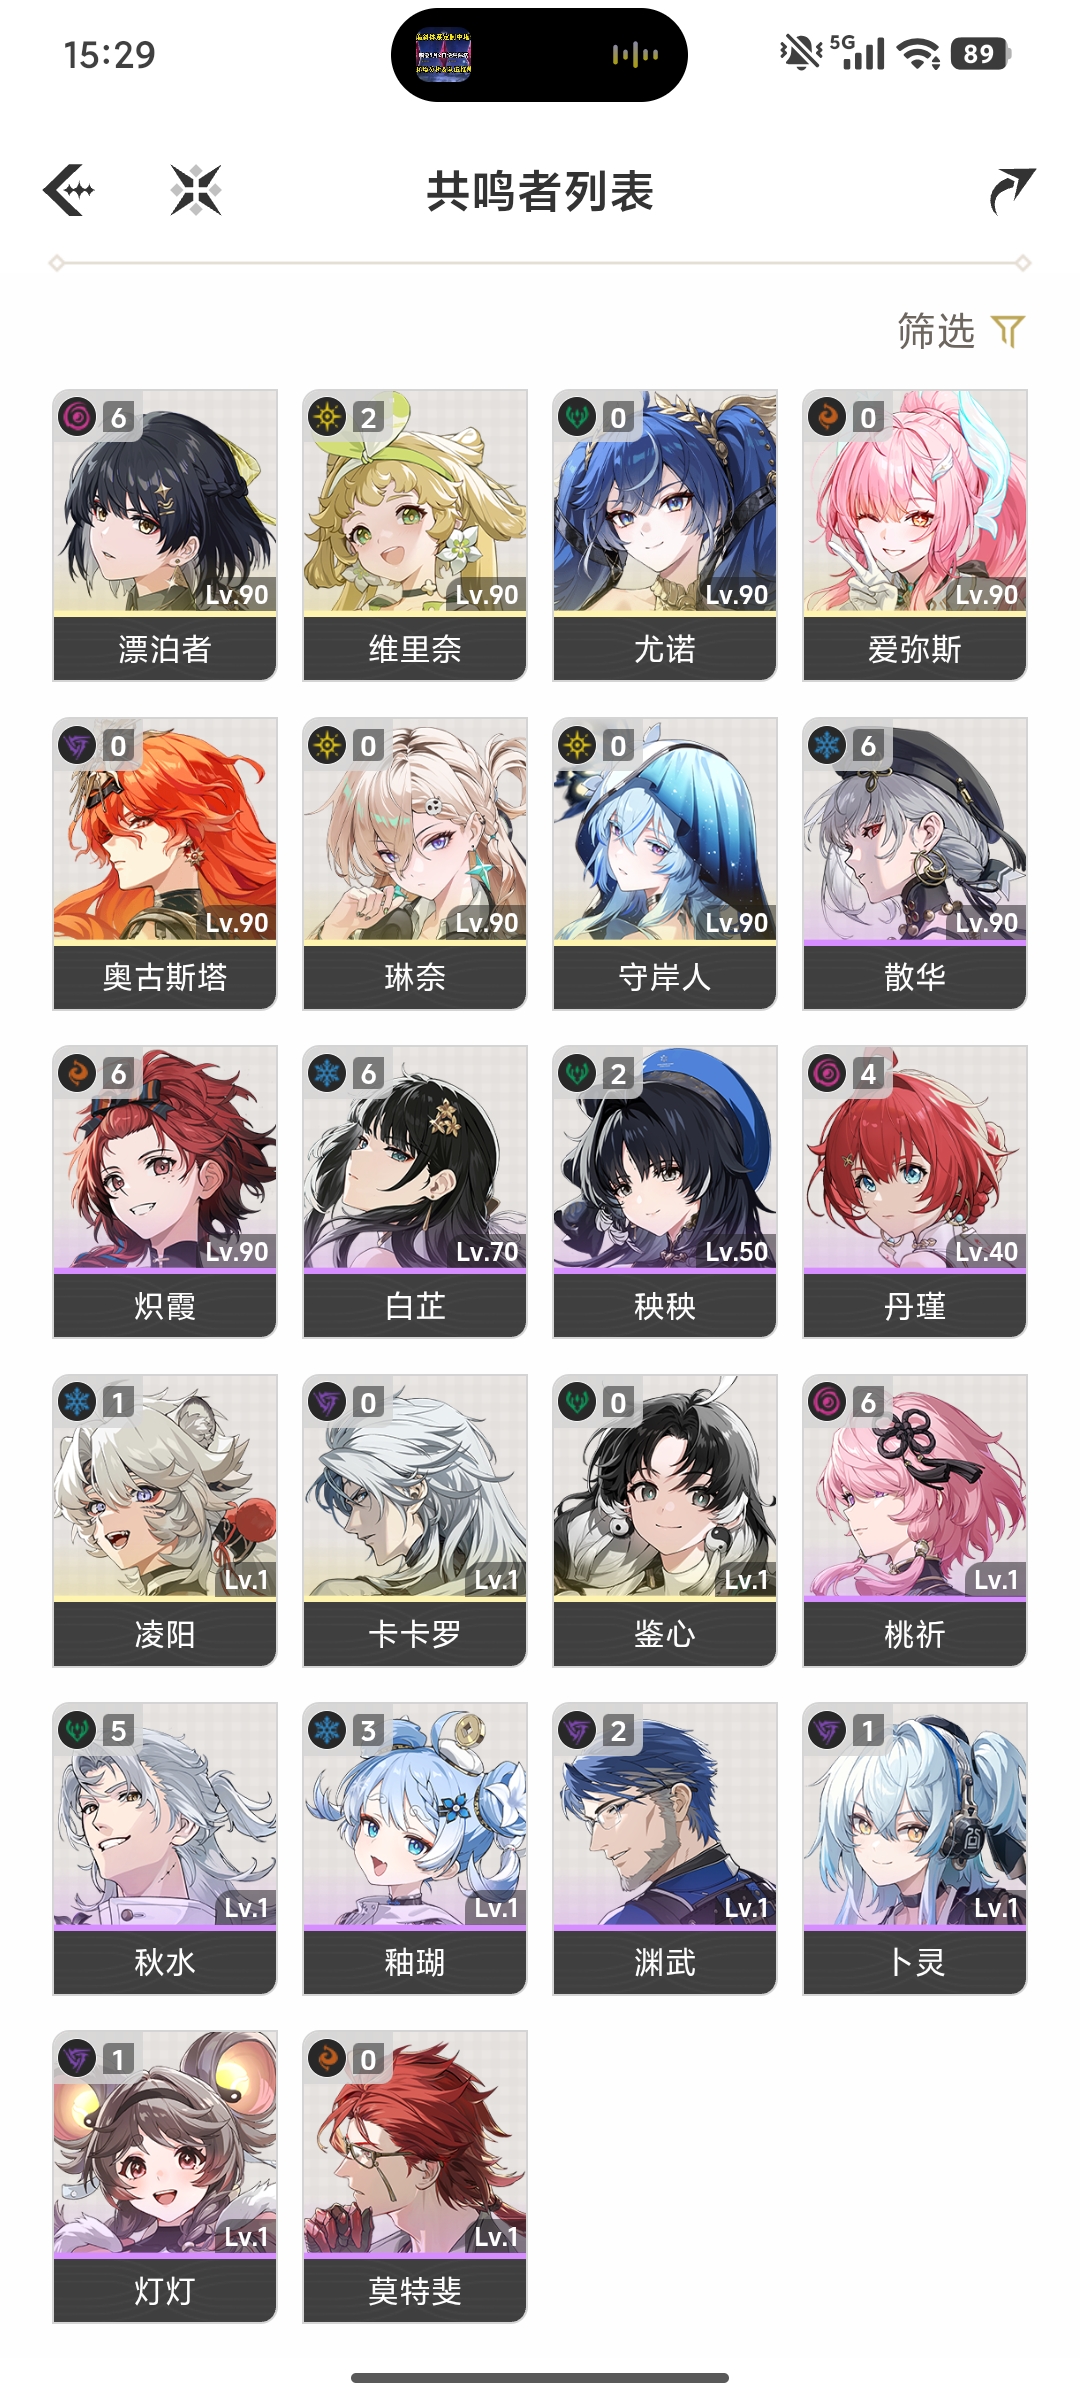Open the 釉瑚 character portrait
The width and height of the screenshot is (1080, 2400).
point(415,1815)
